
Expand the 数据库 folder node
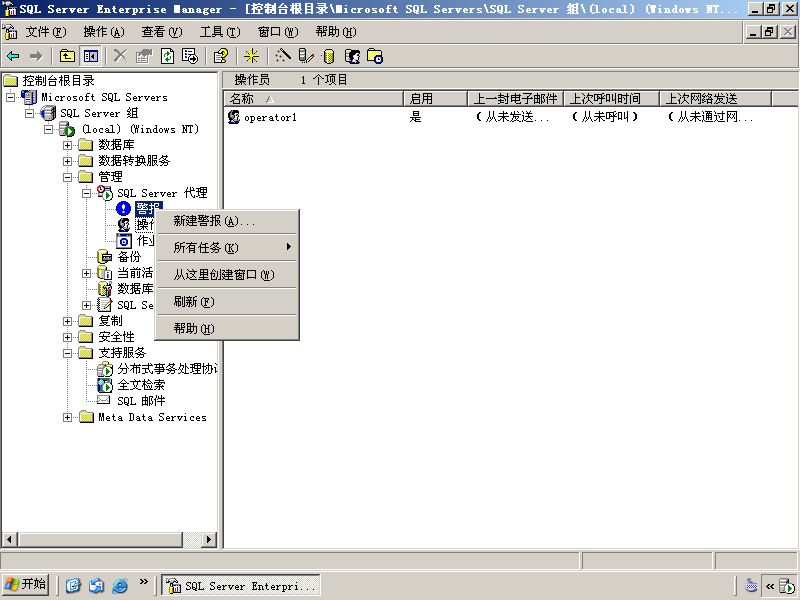click(67, 145)
